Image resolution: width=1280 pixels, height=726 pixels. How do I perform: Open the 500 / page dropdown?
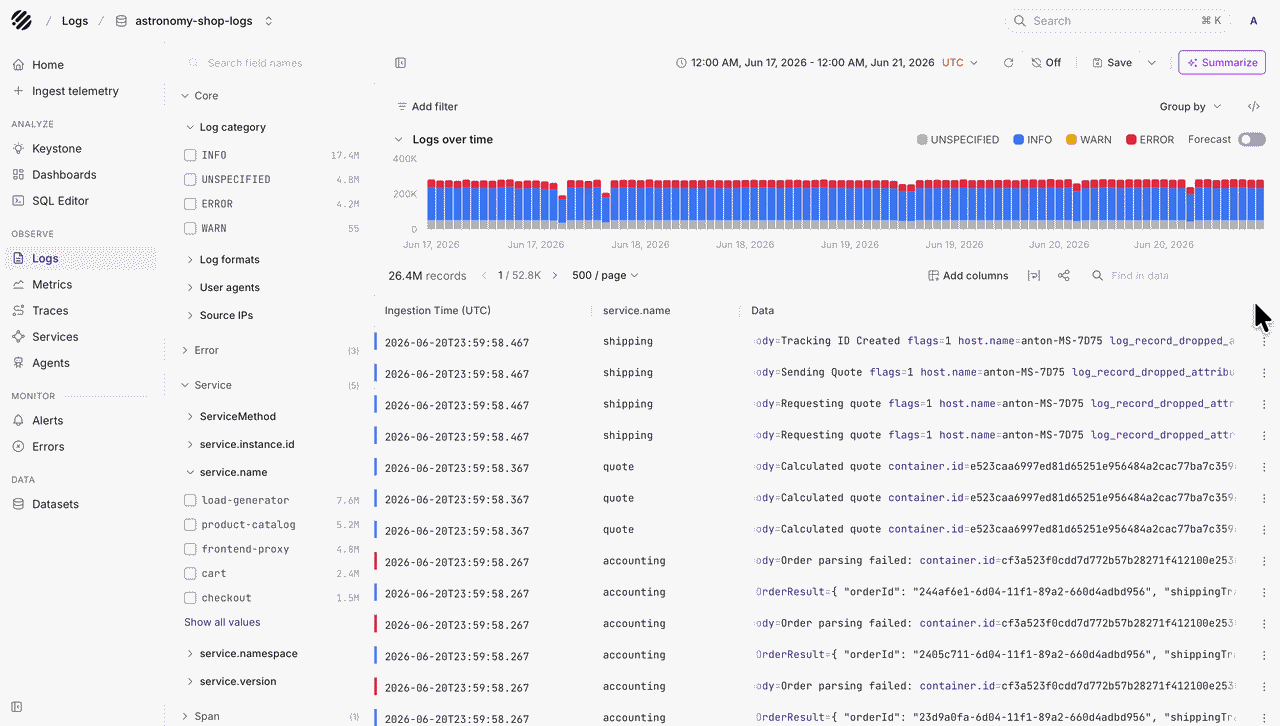(x=605, y=276)
